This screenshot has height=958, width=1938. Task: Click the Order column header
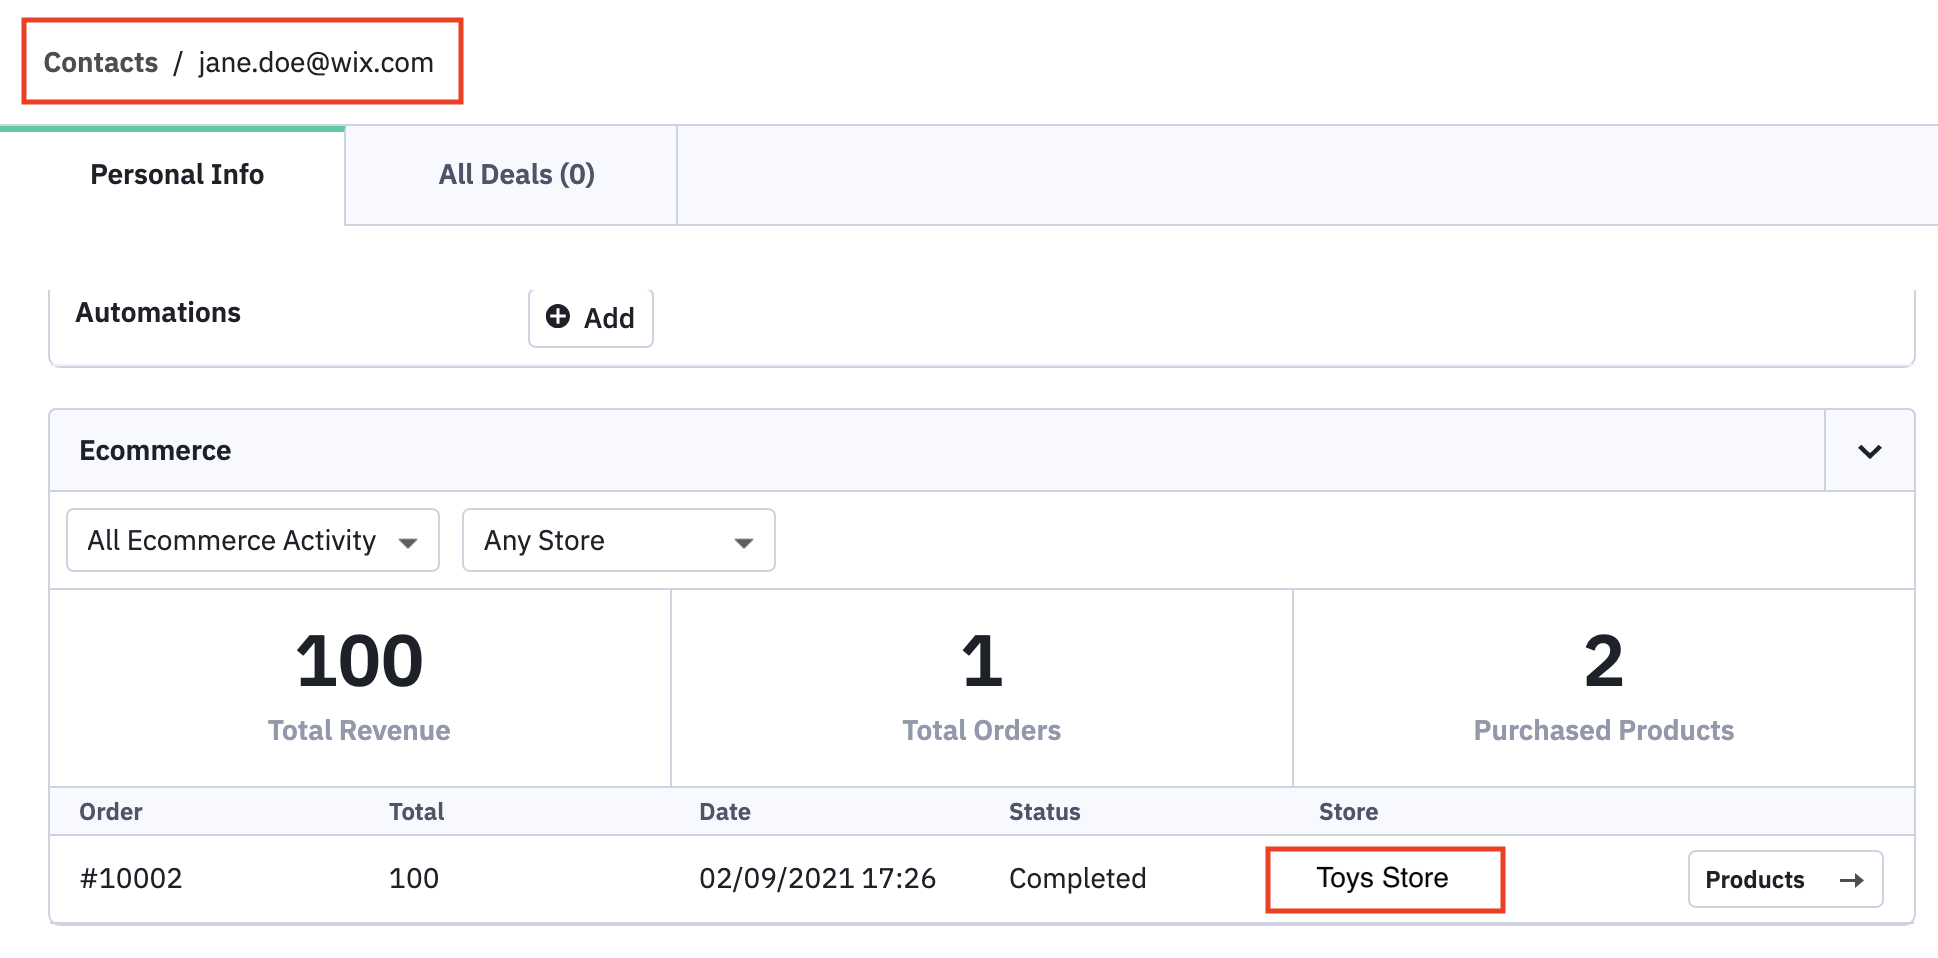coord(111,812)
